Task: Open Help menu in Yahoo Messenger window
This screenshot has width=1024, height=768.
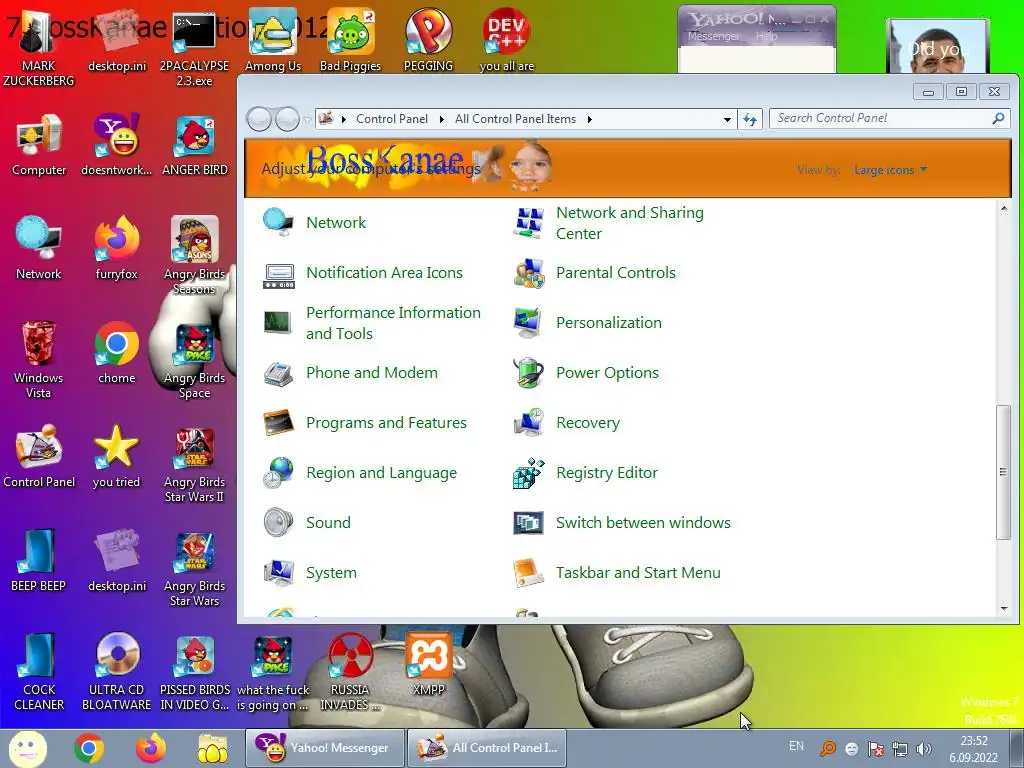Action: click(766, 37)
